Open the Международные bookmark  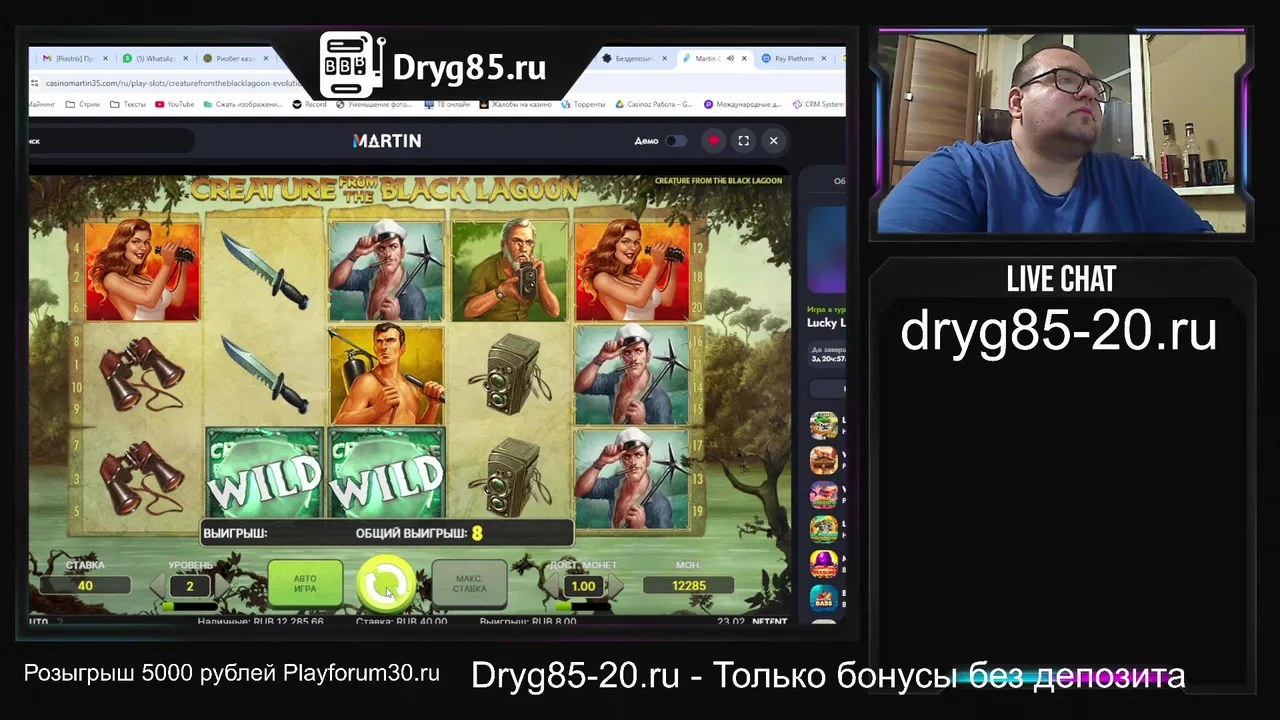pos(743,104)
